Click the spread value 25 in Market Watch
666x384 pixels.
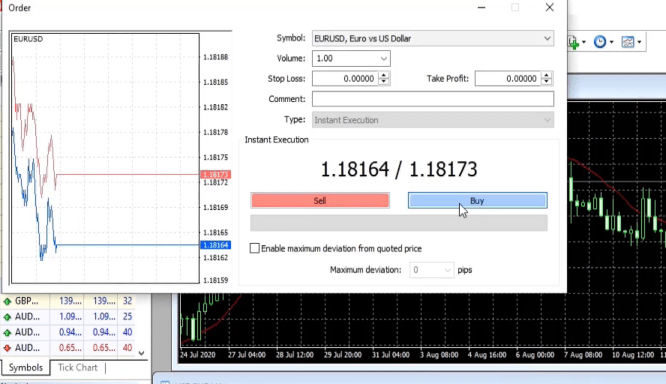(127, 317)
